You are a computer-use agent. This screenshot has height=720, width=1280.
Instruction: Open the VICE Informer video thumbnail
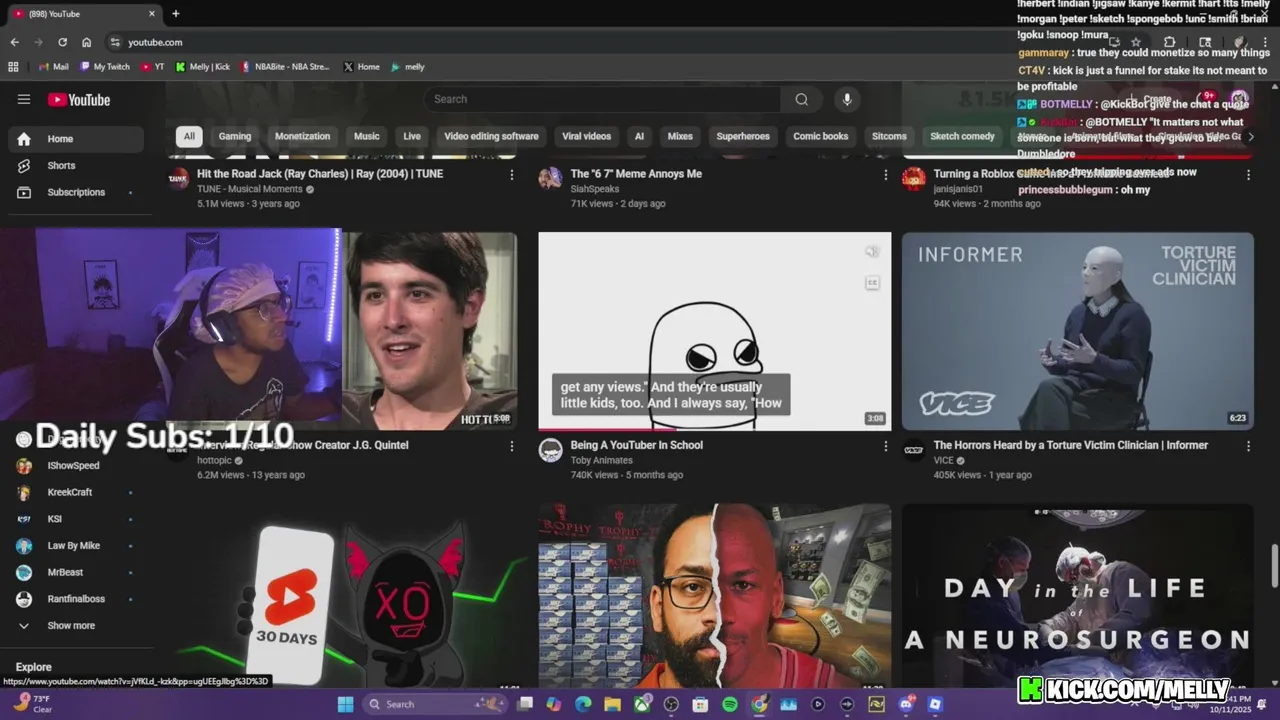(x=1078, y=331)
